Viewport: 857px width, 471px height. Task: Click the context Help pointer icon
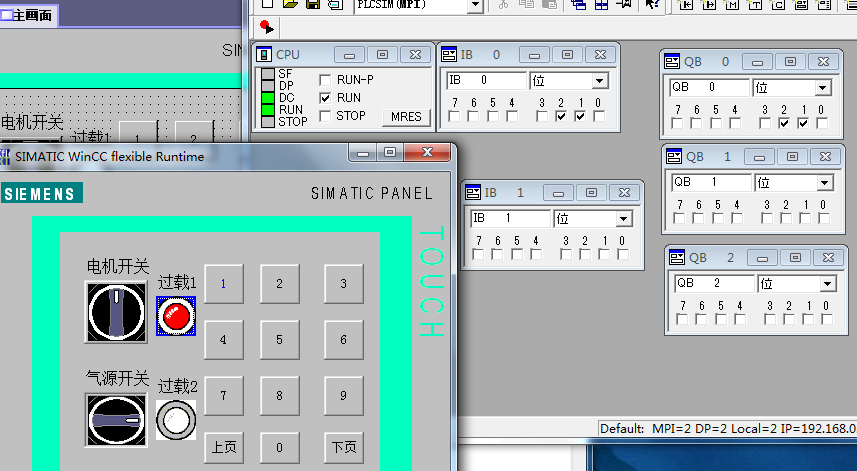[651, 4]
